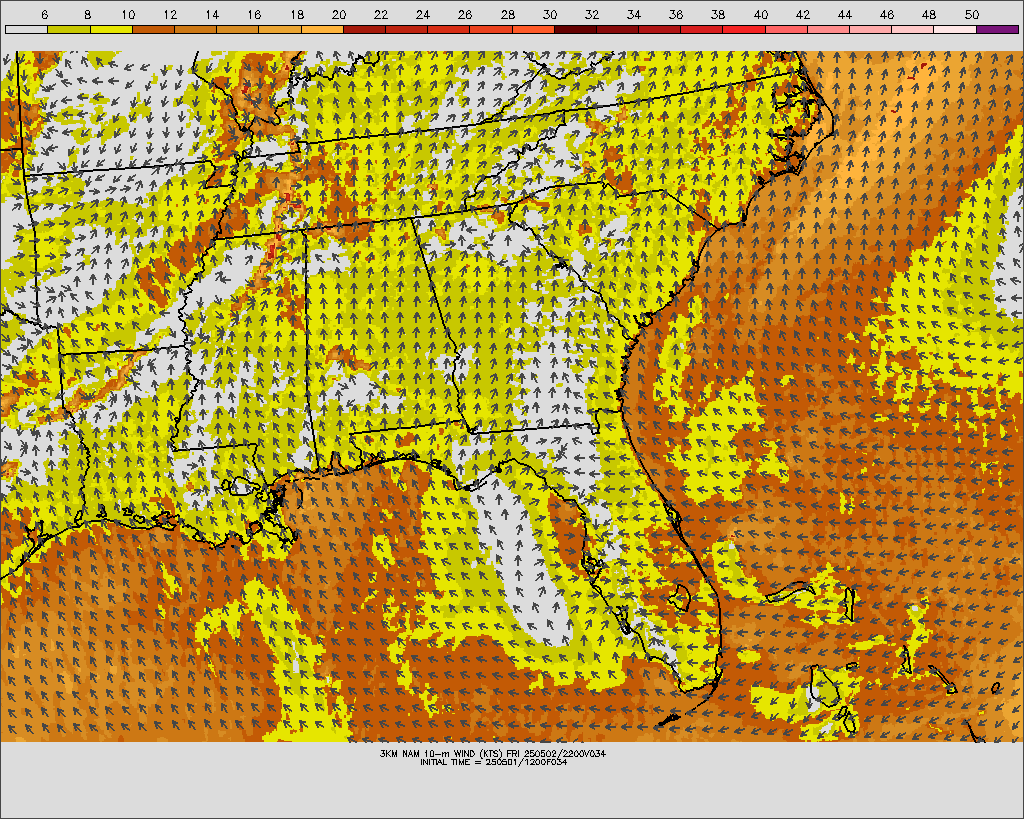This screenshot has height=819, width=1024.
Task: Click the legend label "6"
Action: click(44, 14)
